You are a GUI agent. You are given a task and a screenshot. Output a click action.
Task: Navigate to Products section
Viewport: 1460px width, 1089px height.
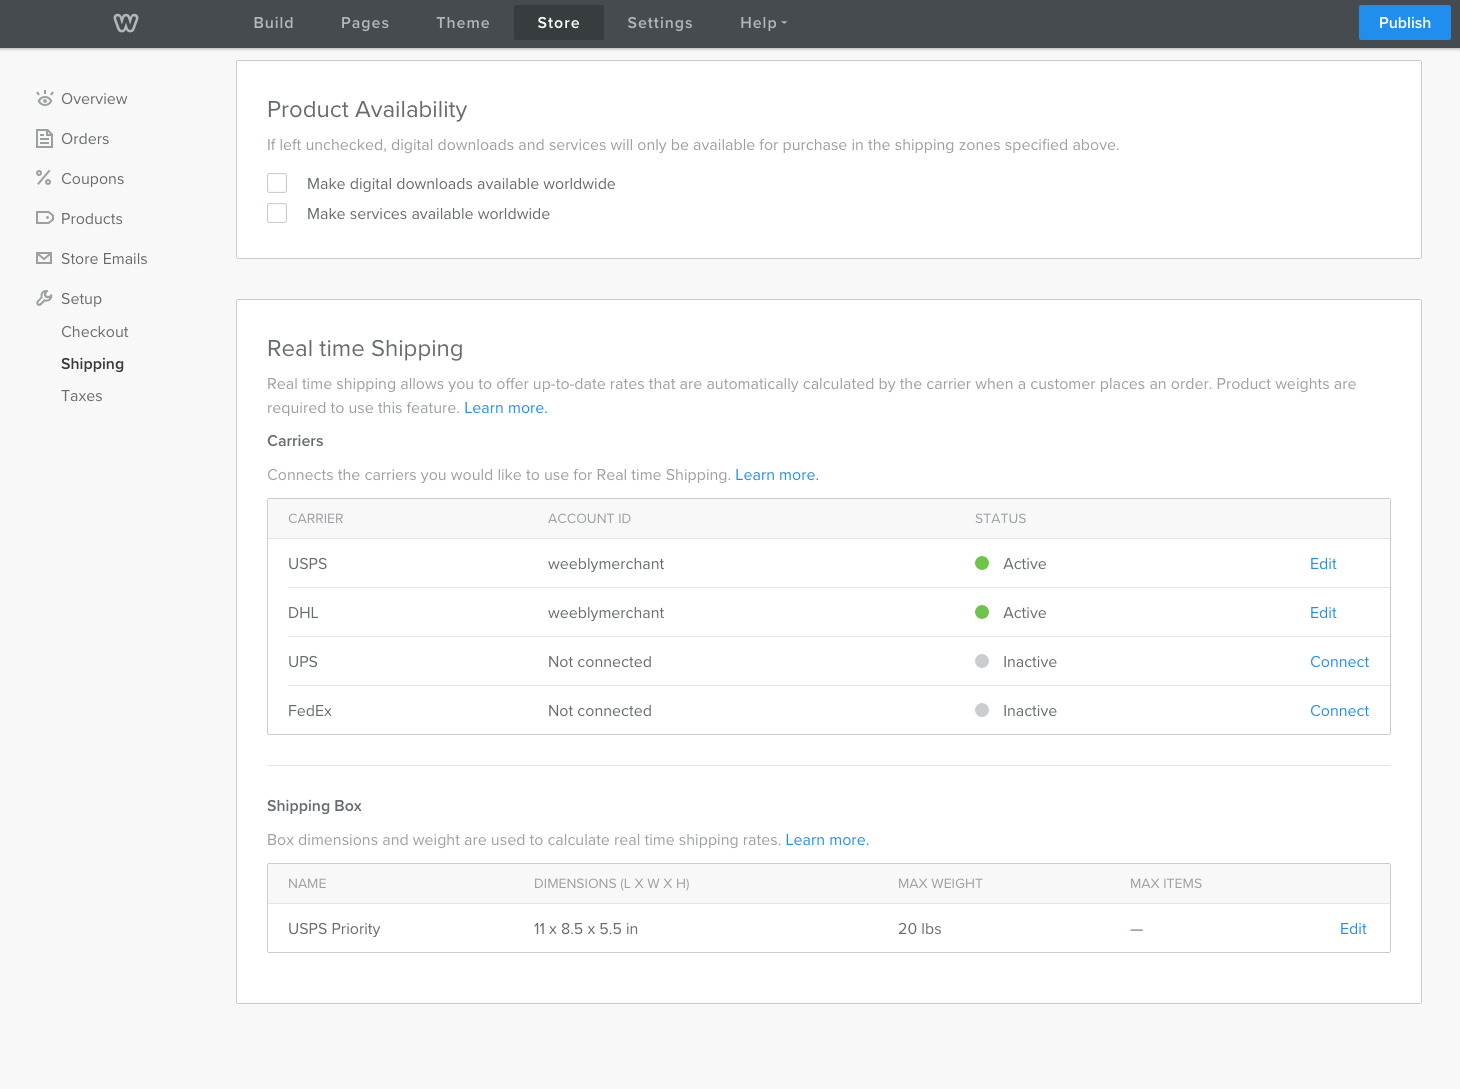pos(92,218)
